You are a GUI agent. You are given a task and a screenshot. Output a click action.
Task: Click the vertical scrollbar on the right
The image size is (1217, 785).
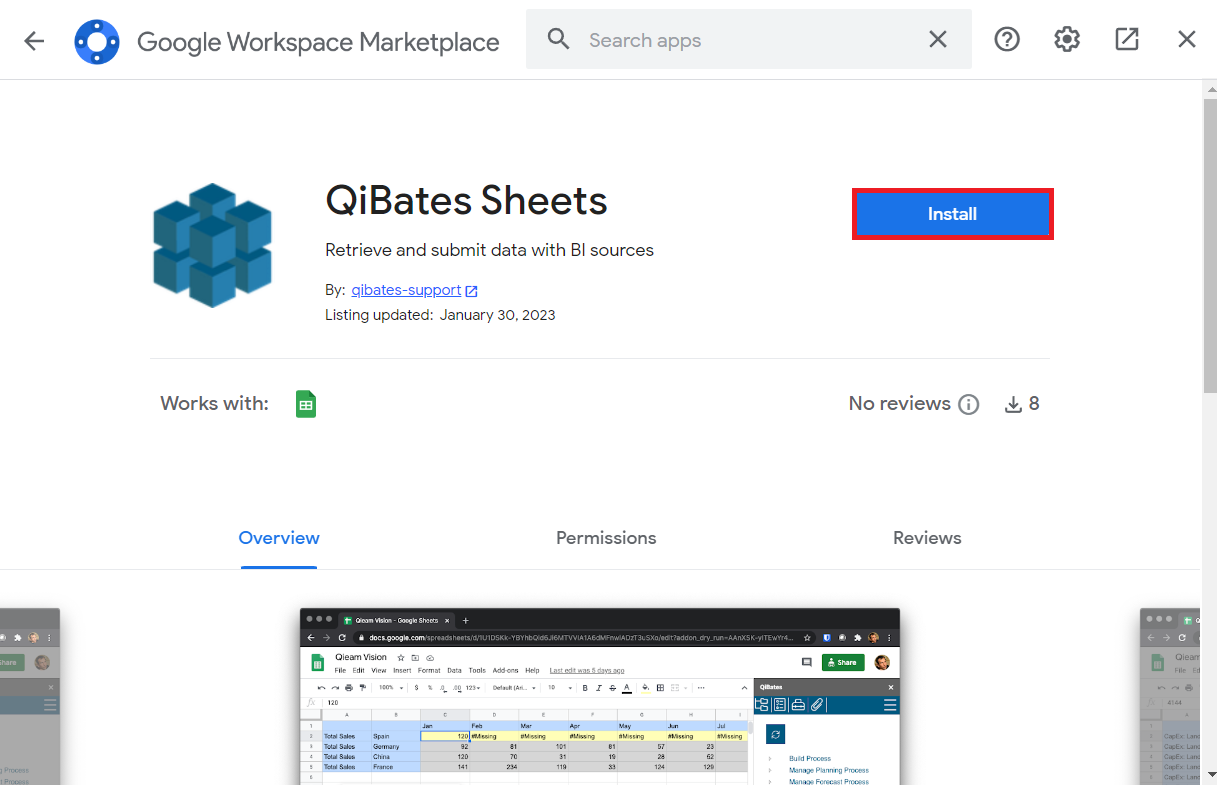coord(1209,240)
